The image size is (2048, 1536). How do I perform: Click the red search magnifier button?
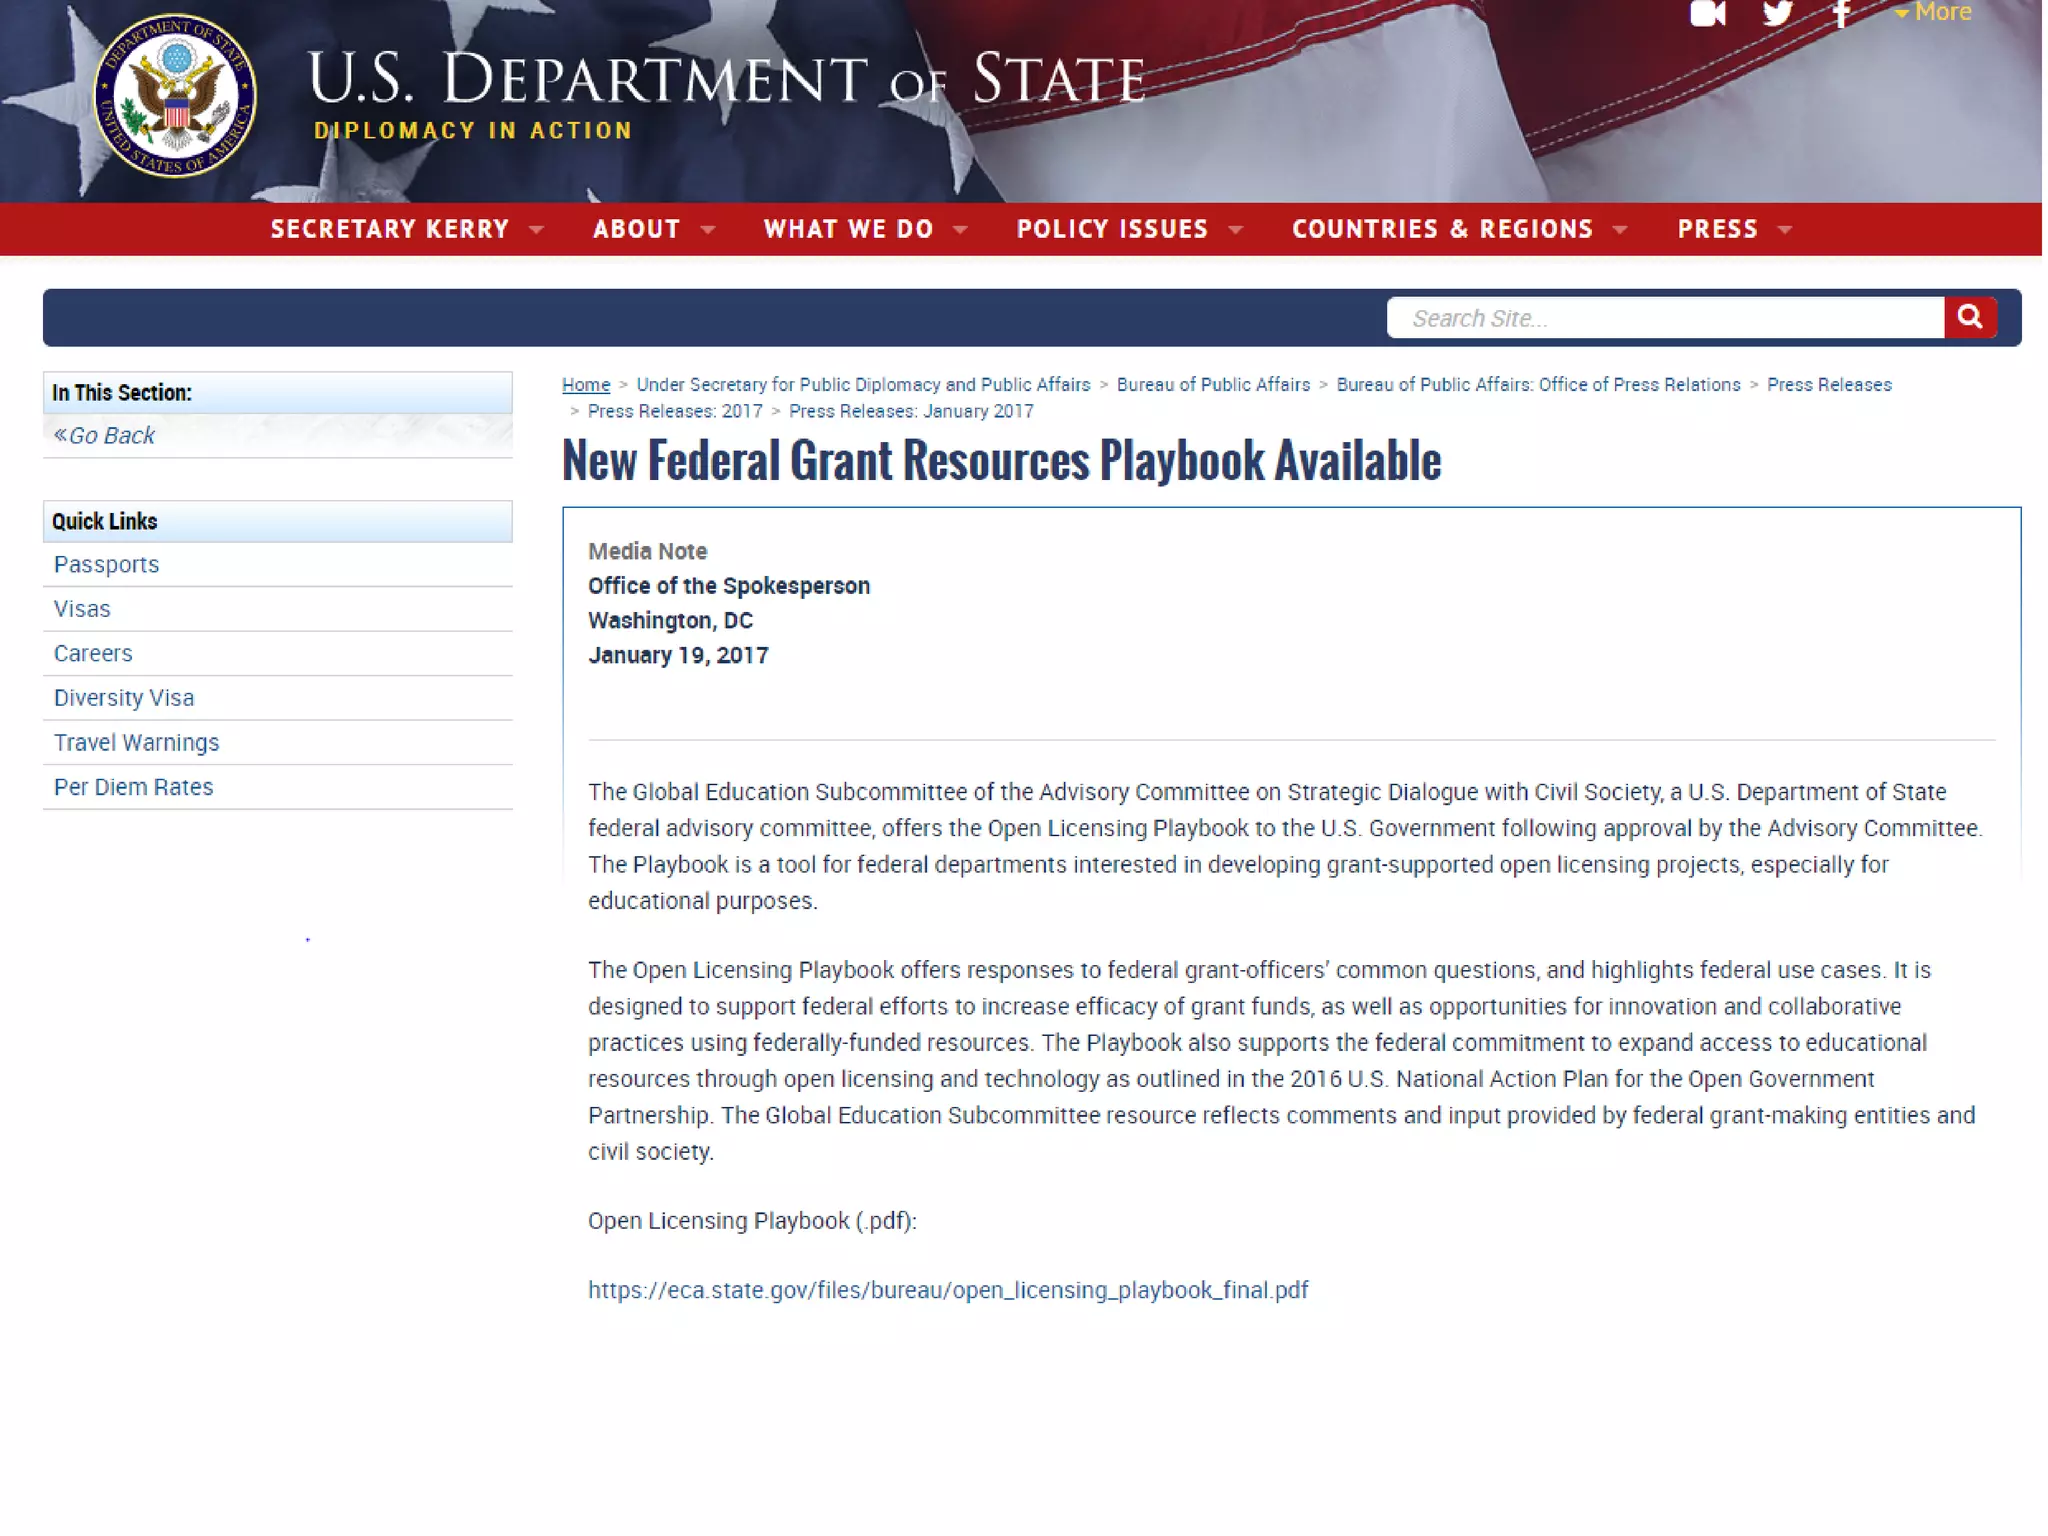[1969, 317]
